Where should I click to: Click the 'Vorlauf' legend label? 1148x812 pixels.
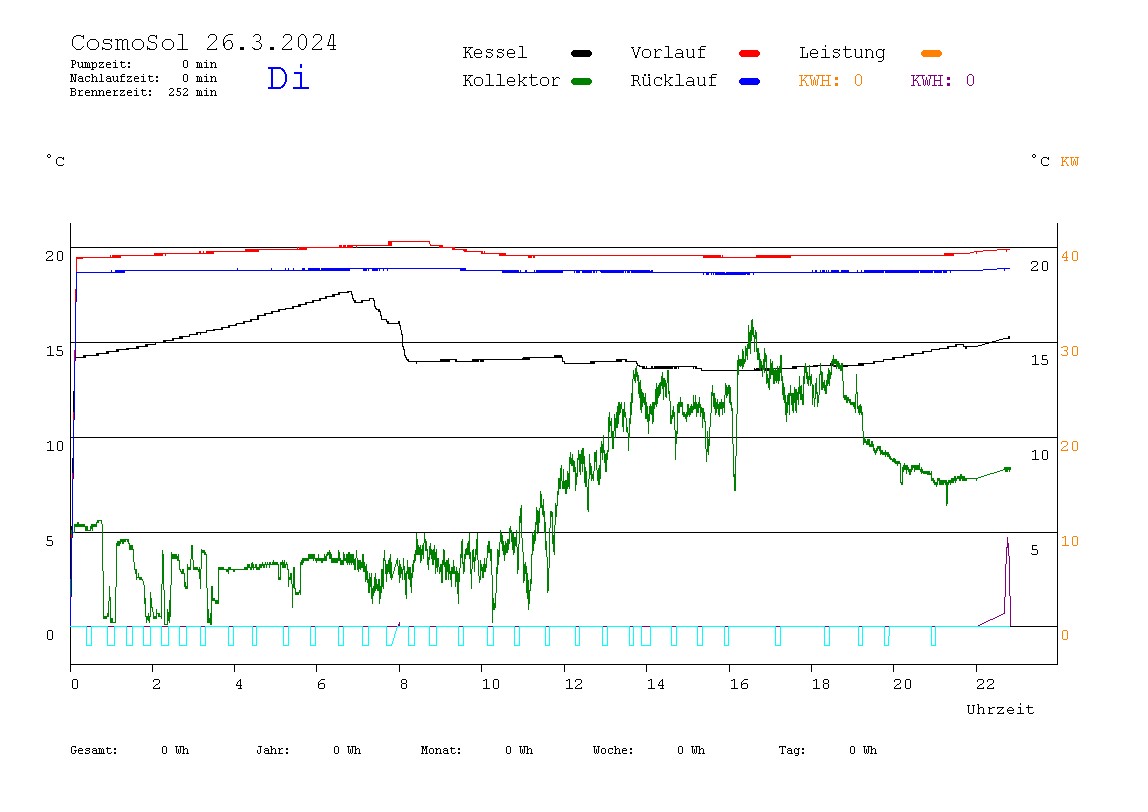click(x=668, y=53)
